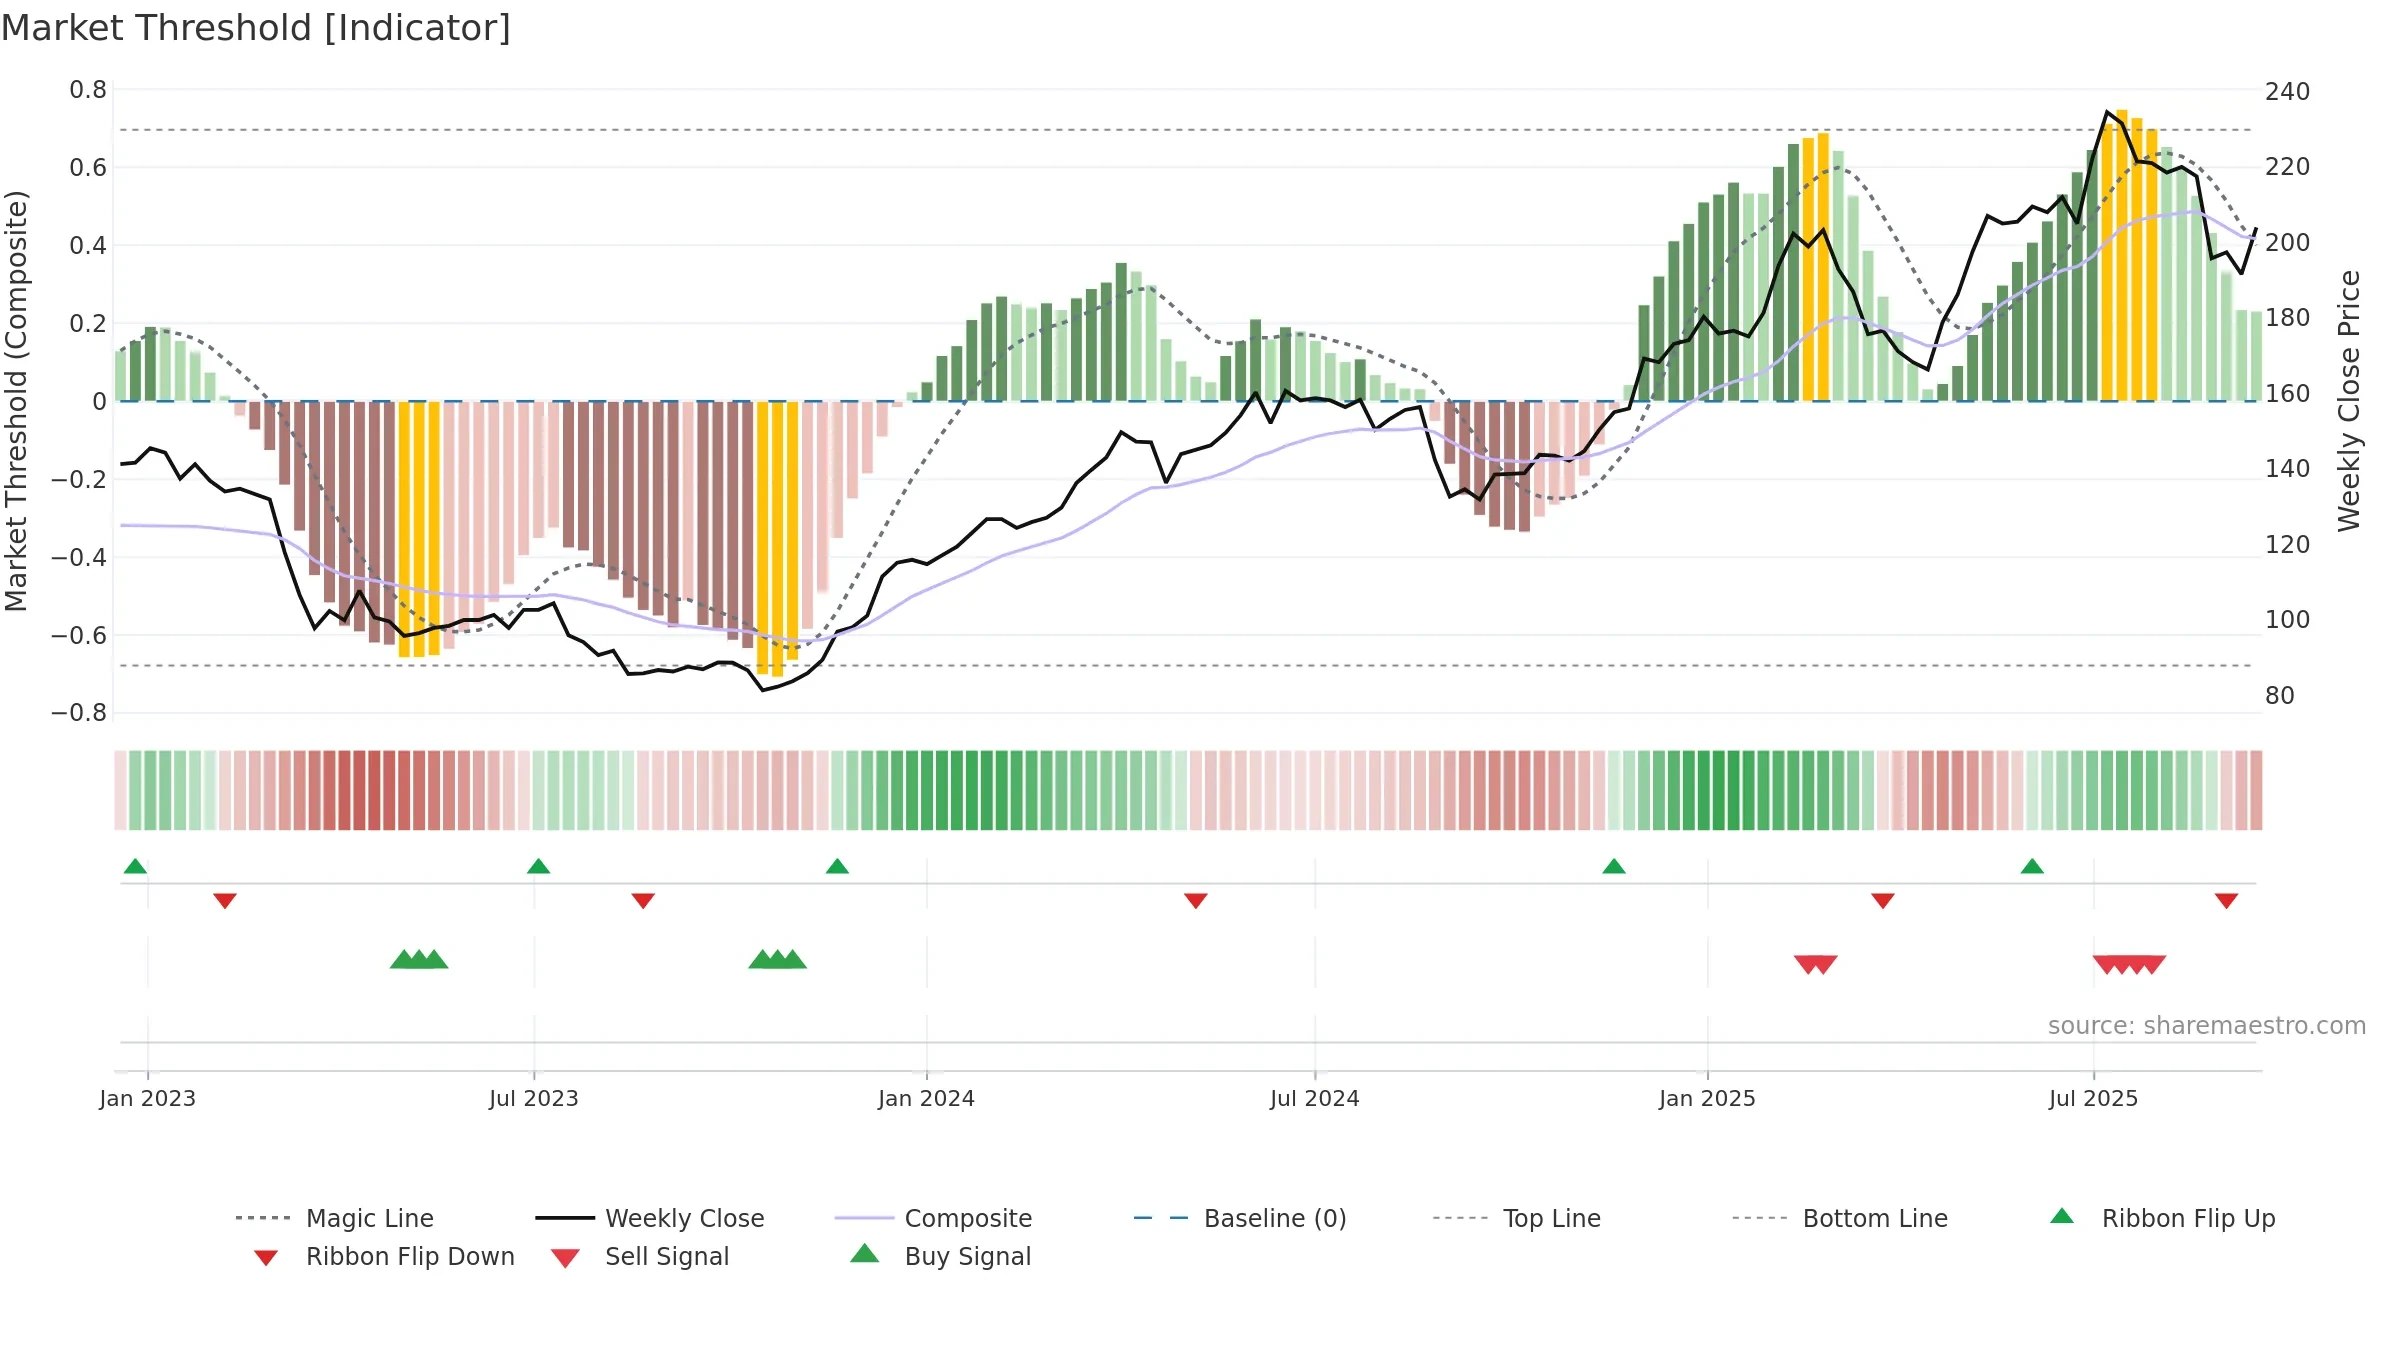Click the 120 right axis tick label
Viewport: 2400px width, 1350px height.
point(2288,544)
